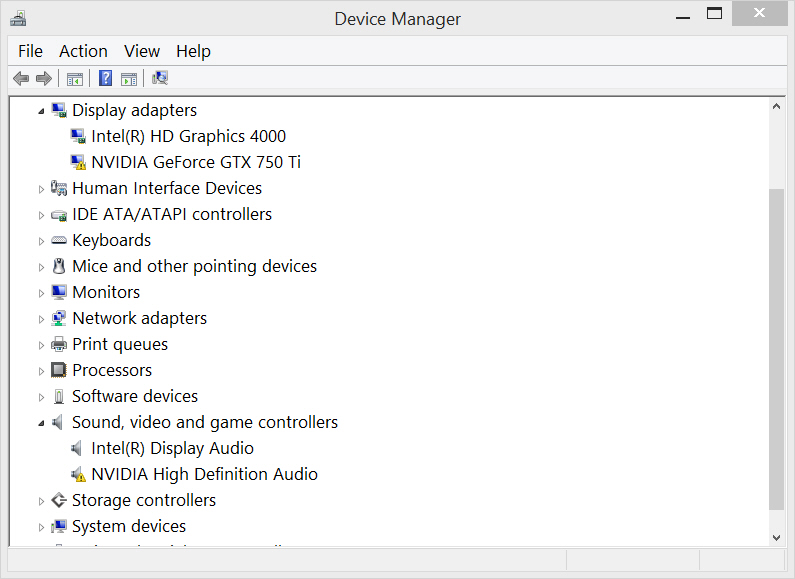Viewport: 795px width, 579px height.
Task: Expand the Software devices node
Action: [41, 397]
